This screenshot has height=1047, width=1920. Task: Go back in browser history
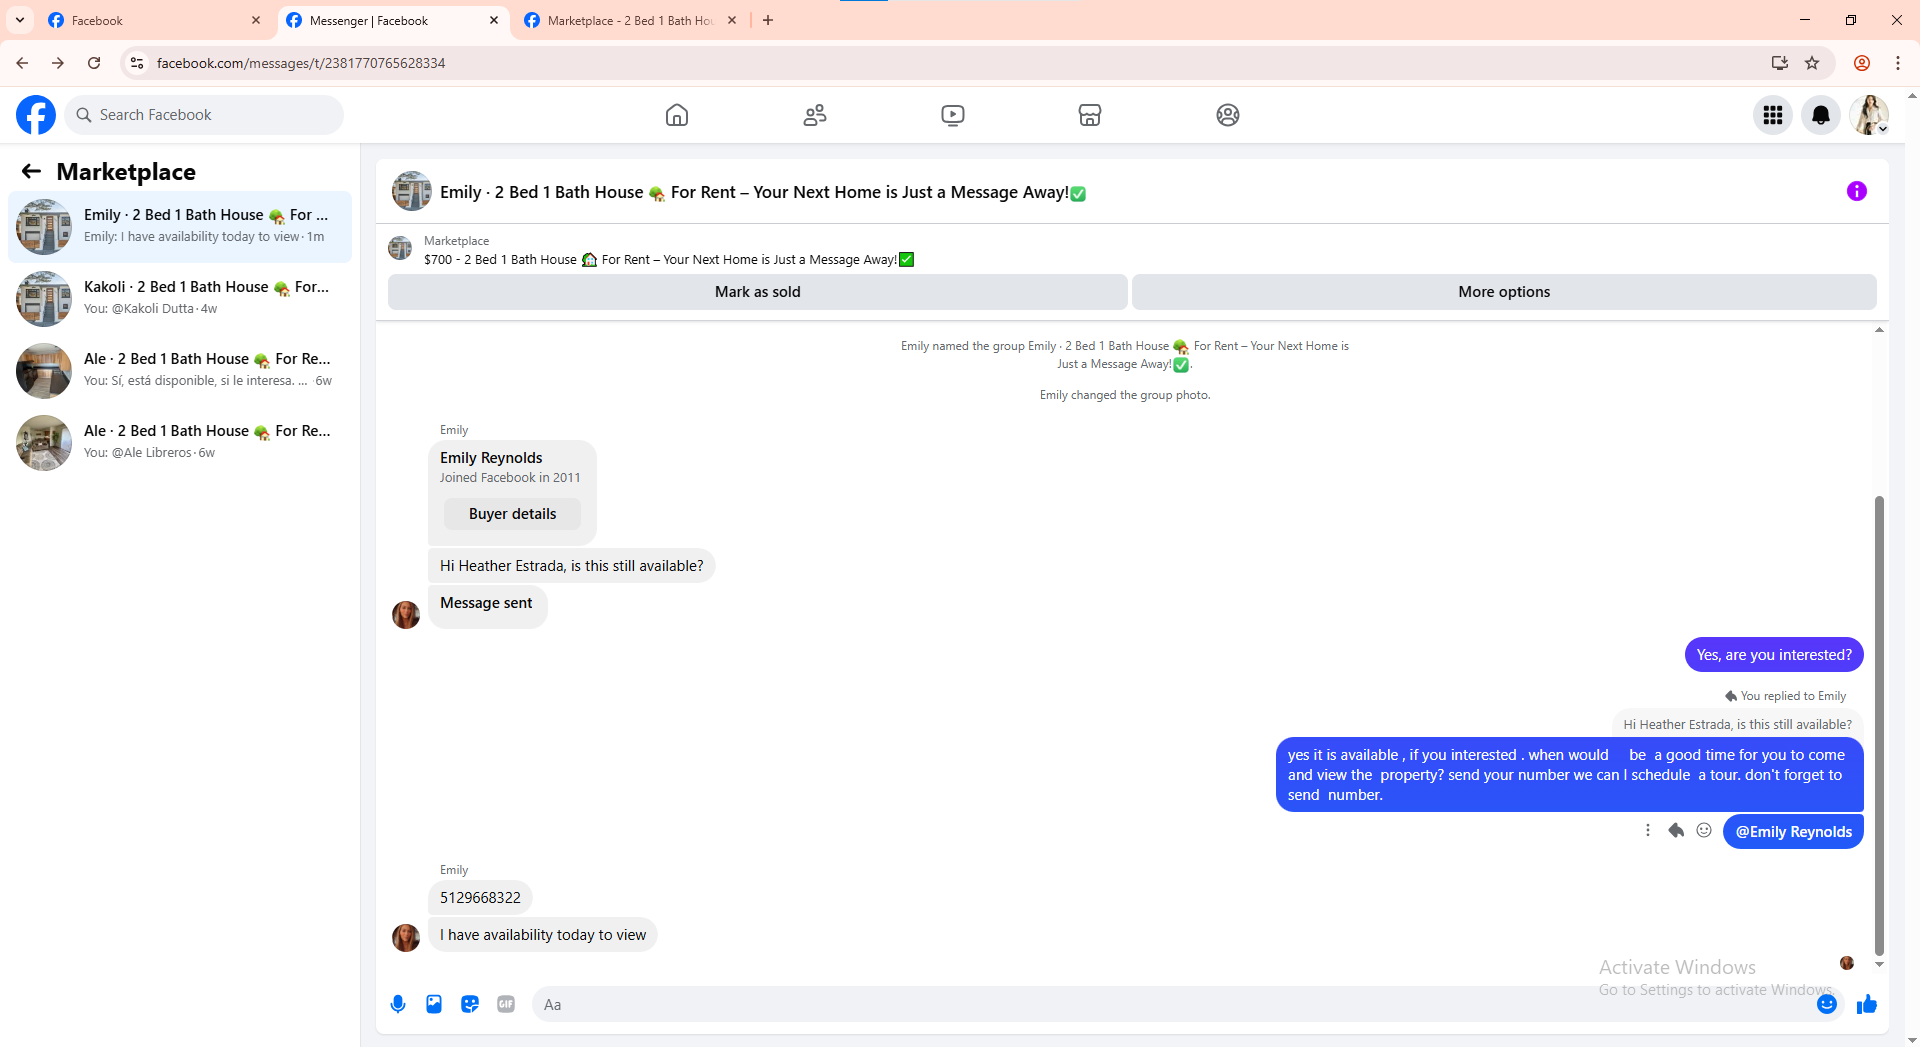(22, 63)
